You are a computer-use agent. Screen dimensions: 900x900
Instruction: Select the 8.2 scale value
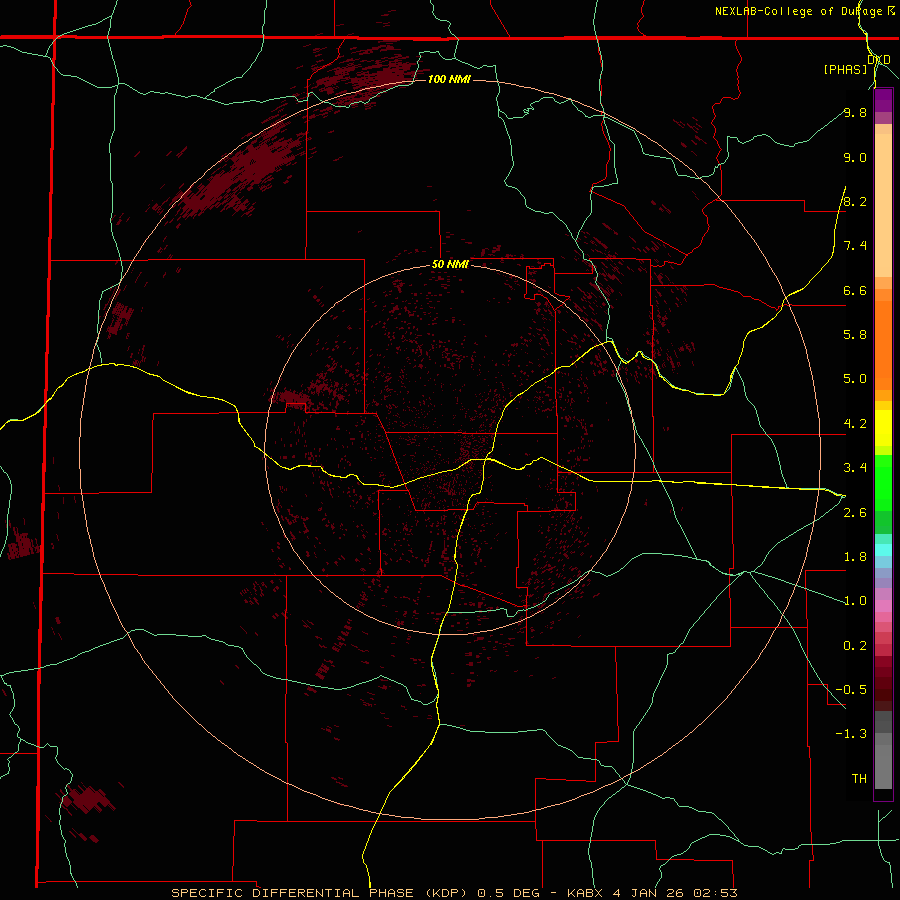click(855, 201)
